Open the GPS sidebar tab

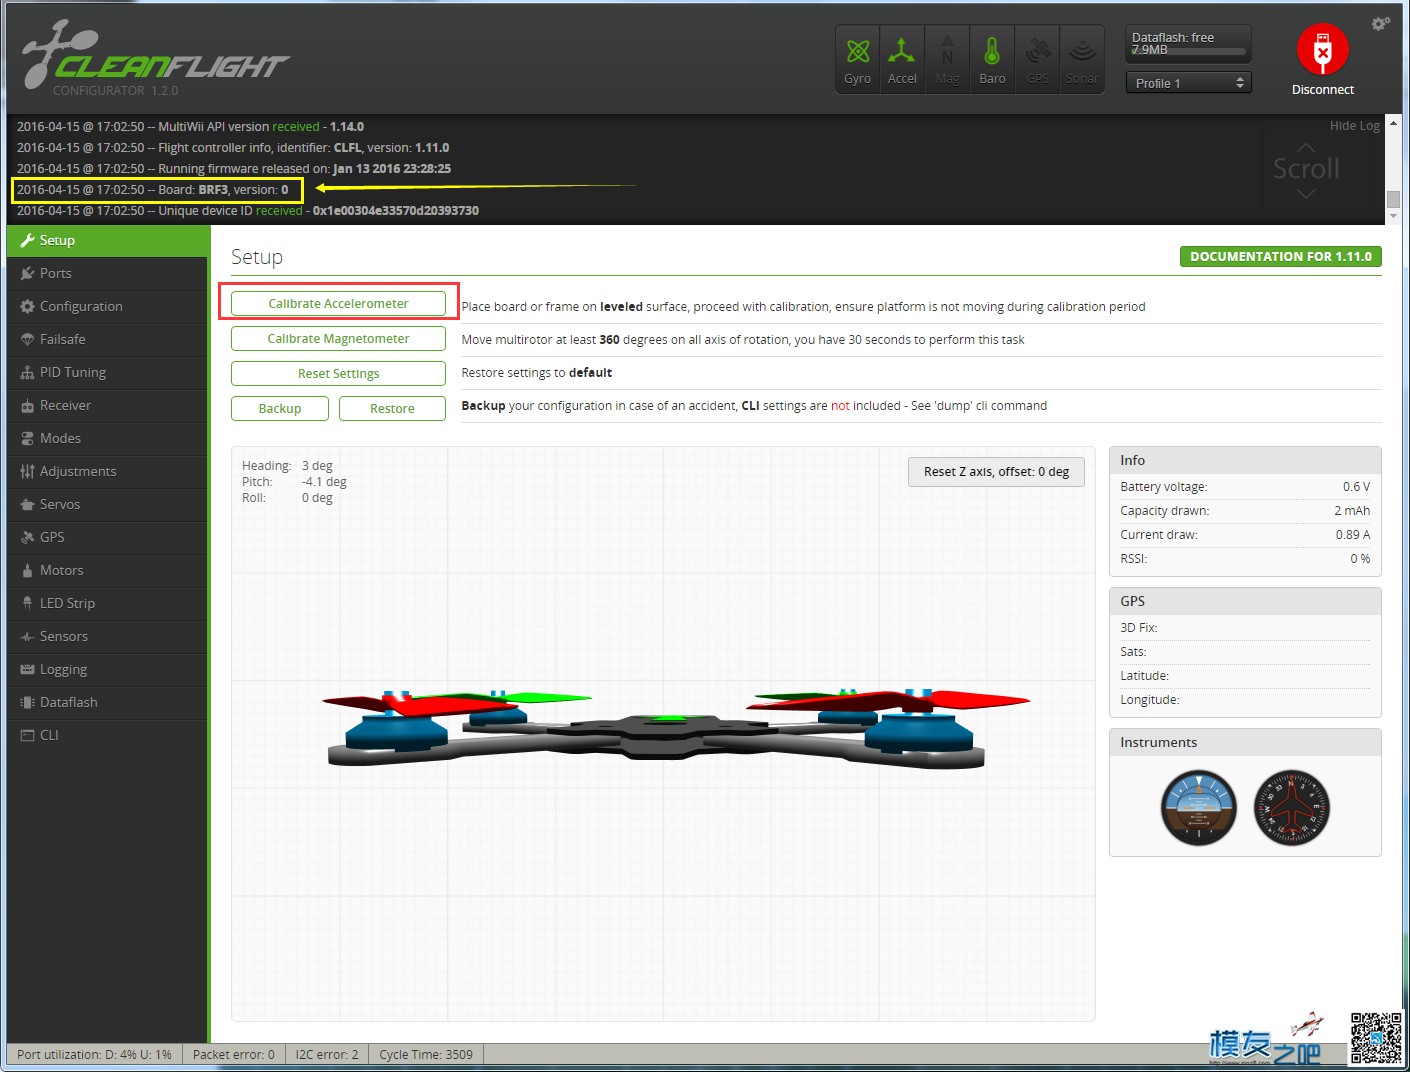click(107, 537)
